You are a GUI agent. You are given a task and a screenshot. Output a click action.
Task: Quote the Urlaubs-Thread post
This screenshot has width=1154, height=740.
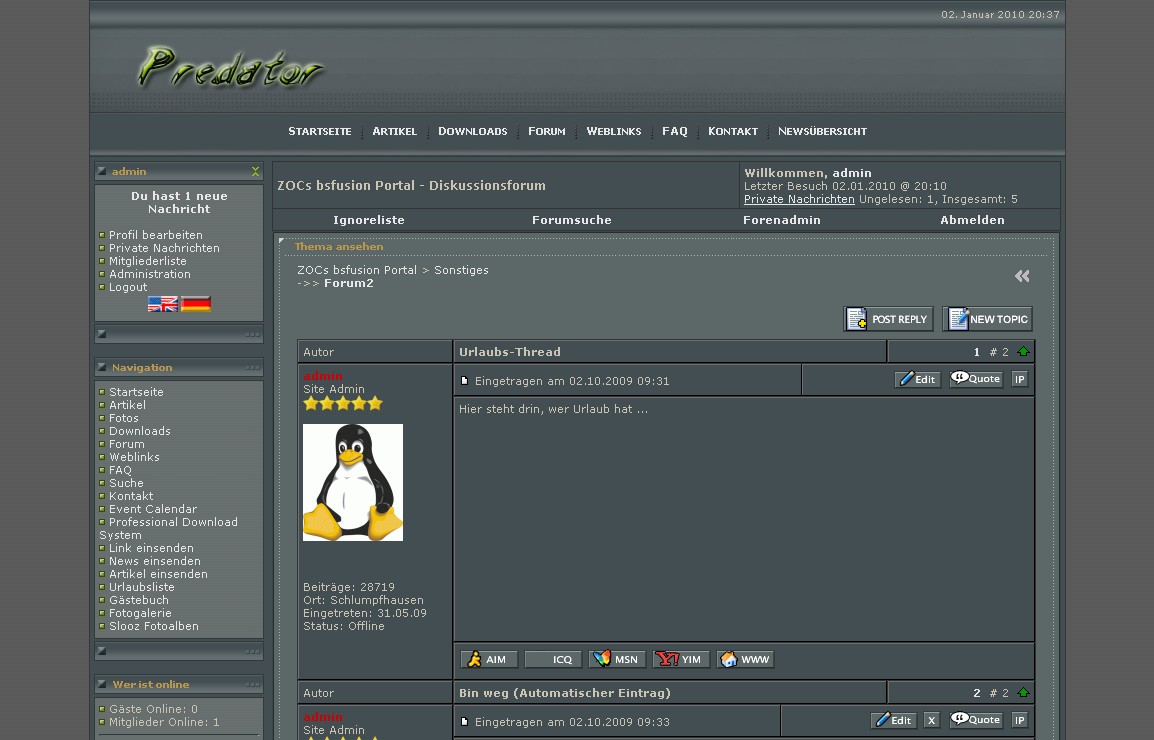[976, 379]
